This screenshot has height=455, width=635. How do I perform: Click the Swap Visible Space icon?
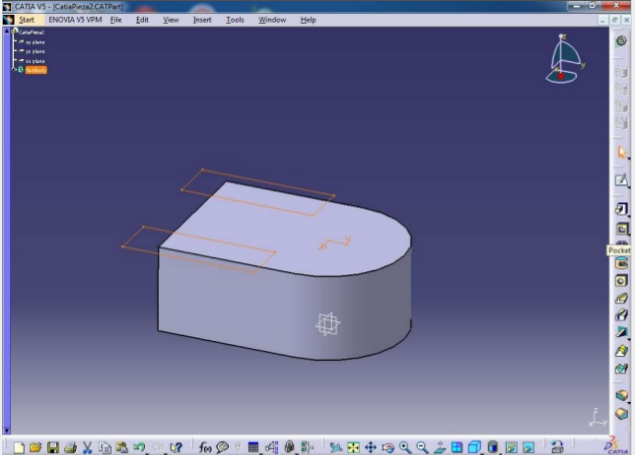point(528,447)
